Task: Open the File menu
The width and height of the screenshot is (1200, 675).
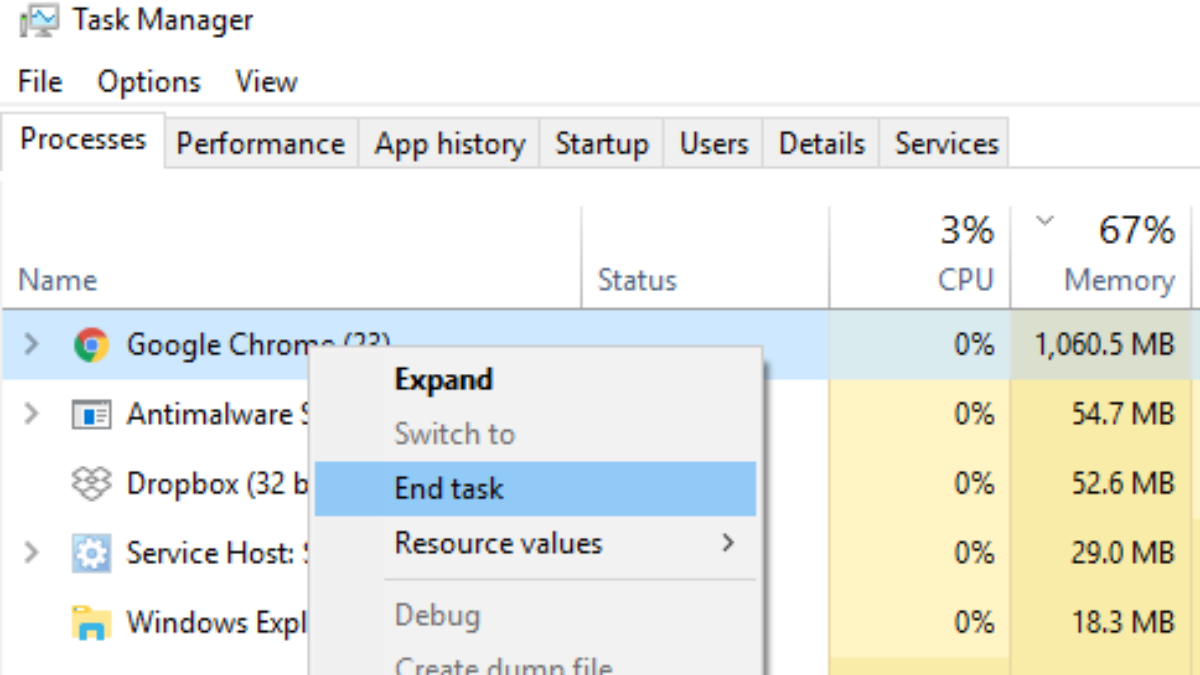Action: tap(40, 82)
